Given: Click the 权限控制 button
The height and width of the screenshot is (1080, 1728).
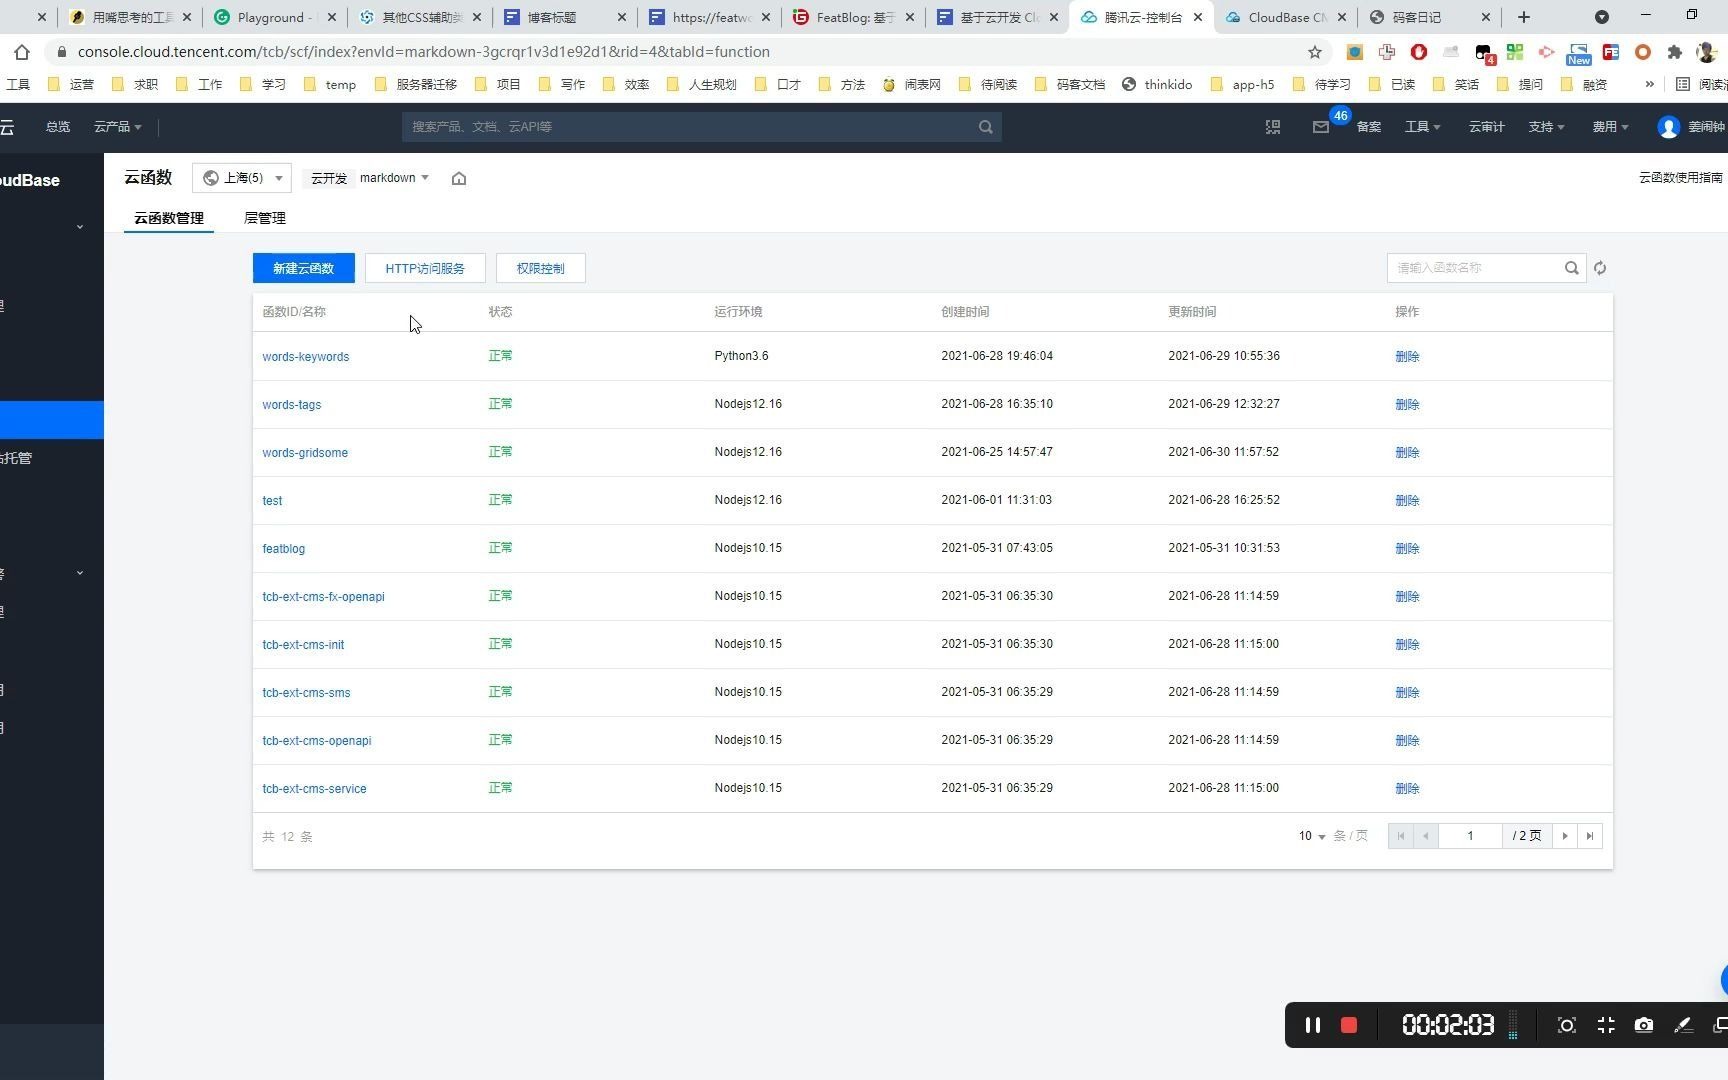Looking at the screenshot, I should [x=540, y=268].
